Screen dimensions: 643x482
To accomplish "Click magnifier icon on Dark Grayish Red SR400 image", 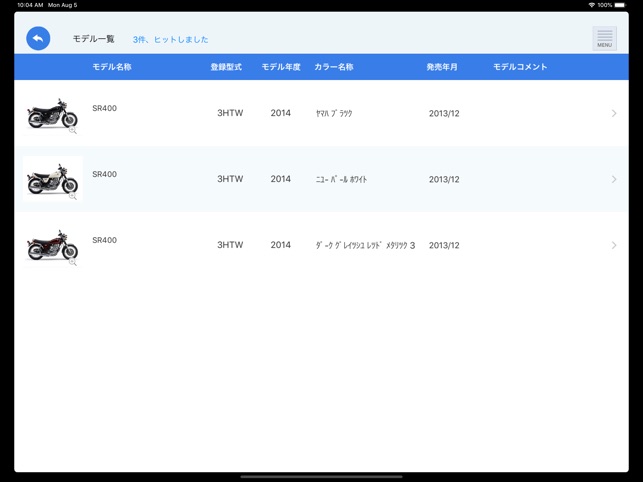I will 73,263.
